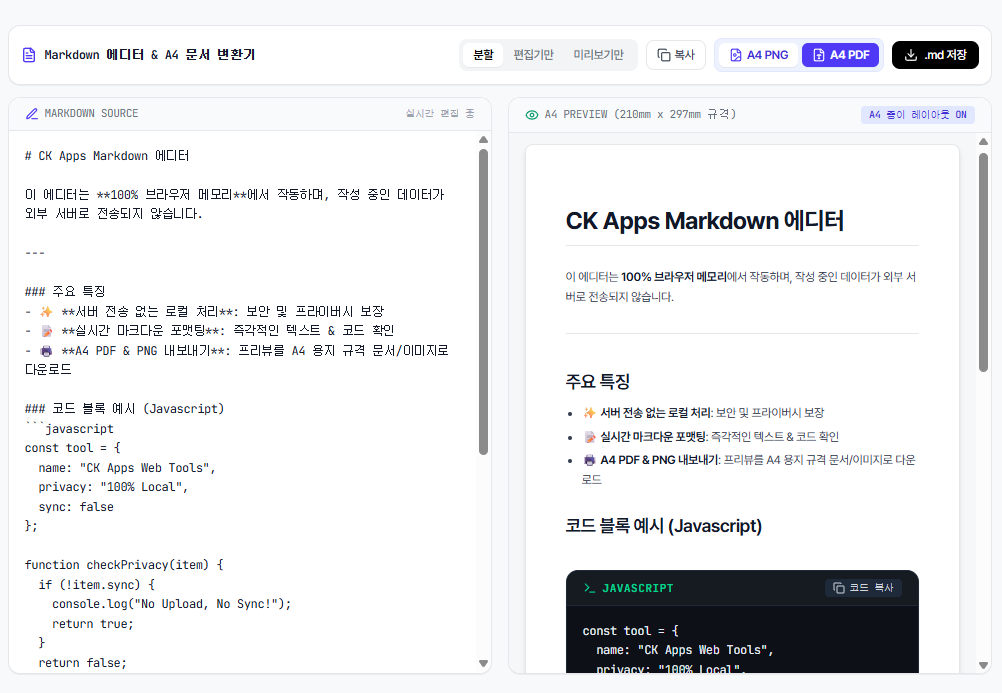Click the '주요 특징' heading in the preview
Viewport: 1002px width, 693px height.
point(597,382)
